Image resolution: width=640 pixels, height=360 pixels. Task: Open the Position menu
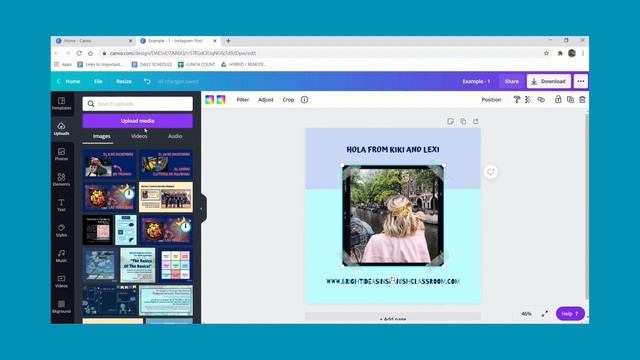click(491, 100)
